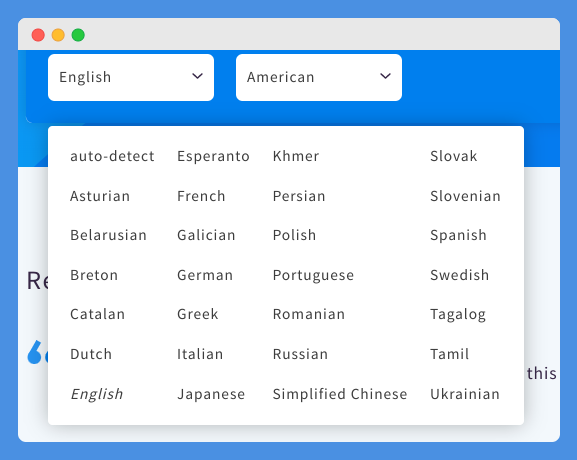Choose Russian language option
This screenshot has height=460, width=577.
(300, 354)
